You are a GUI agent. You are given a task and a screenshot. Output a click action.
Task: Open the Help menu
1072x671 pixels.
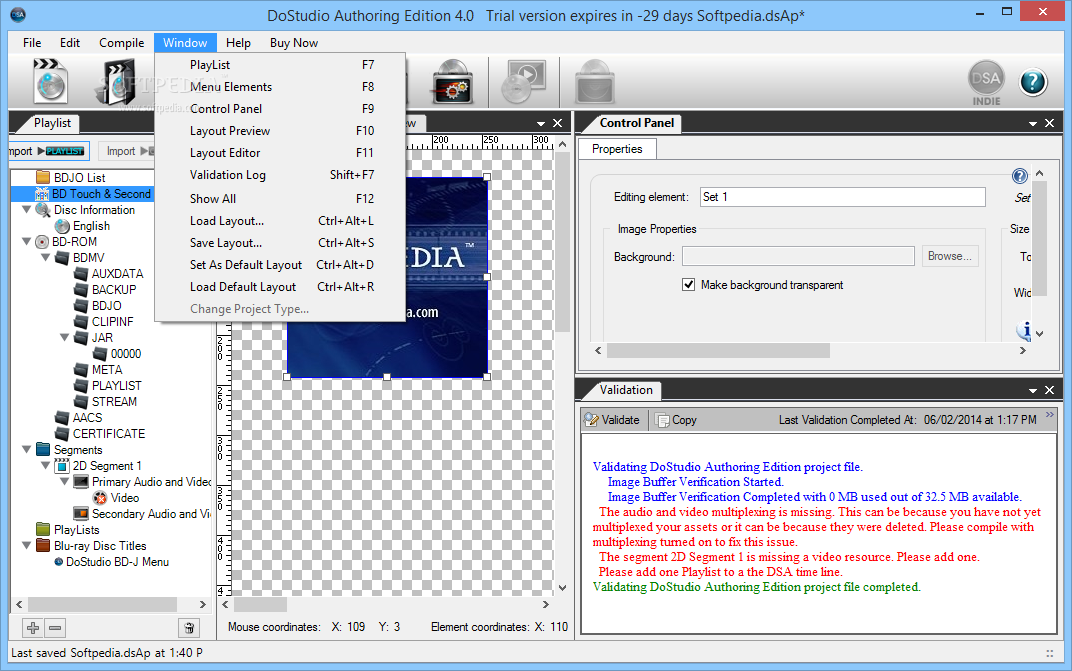[238, 42]
